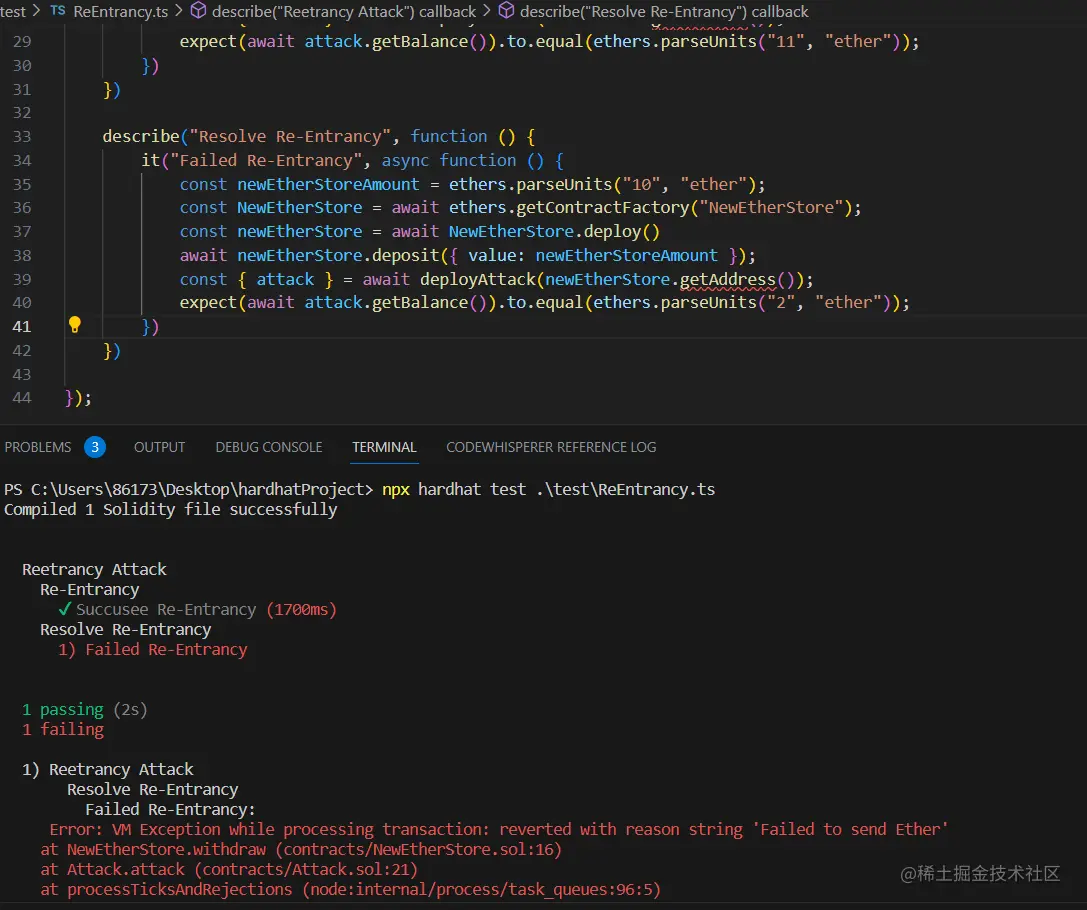Click the underlined getAddress call on line 39
This screenshot has height=910, width=1087.
coord(727,279)
